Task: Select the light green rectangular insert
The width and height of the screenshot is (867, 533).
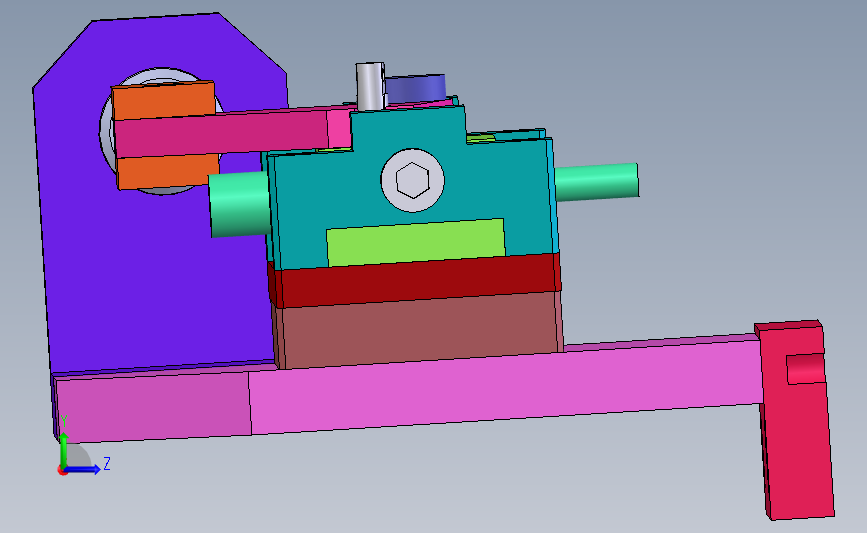Action: (416, 242)
